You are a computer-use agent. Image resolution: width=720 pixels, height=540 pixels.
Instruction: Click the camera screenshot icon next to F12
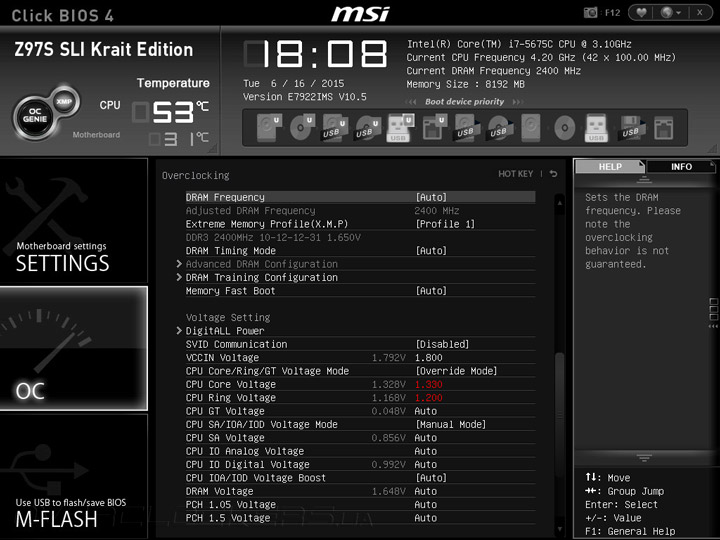(x=591, y=12)
